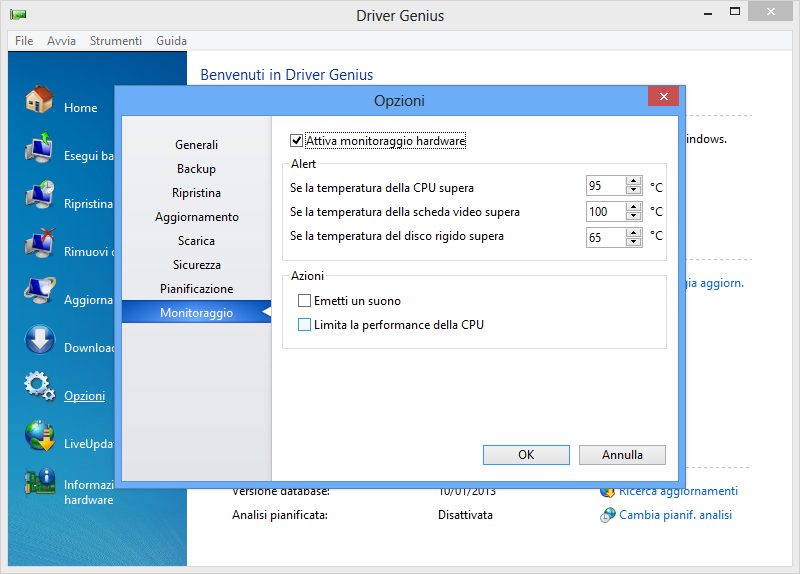Open the Sicurezza options tab
The height and width of the screenshot is (574, 800).
click(x=196, y=265)
